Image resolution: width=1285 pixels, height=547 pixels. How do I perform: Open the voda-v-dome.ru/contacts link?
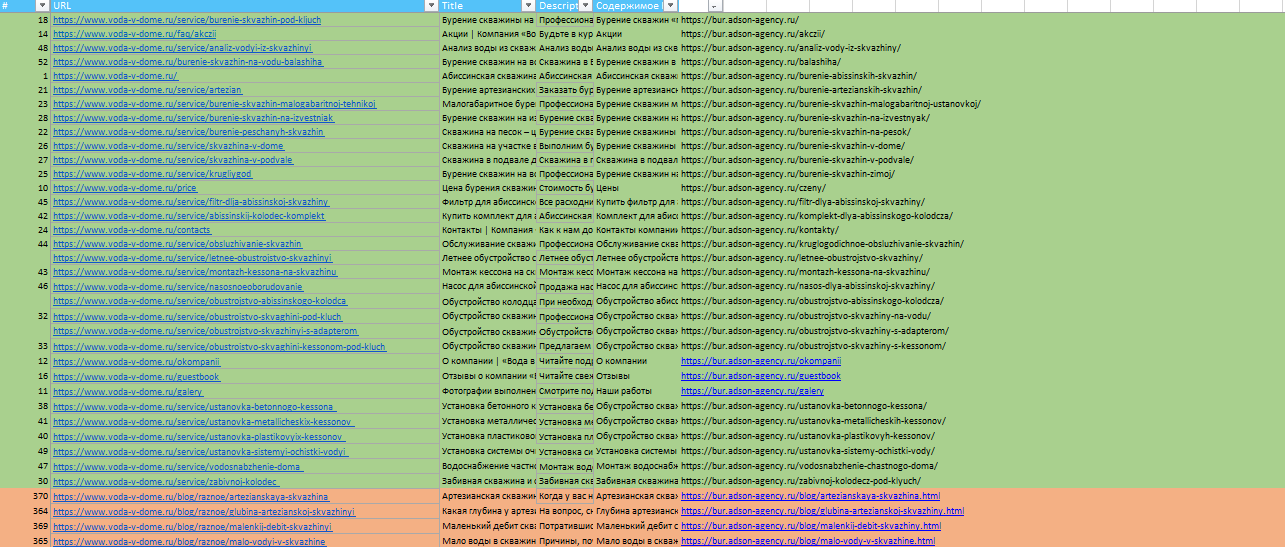pos(132,230)
